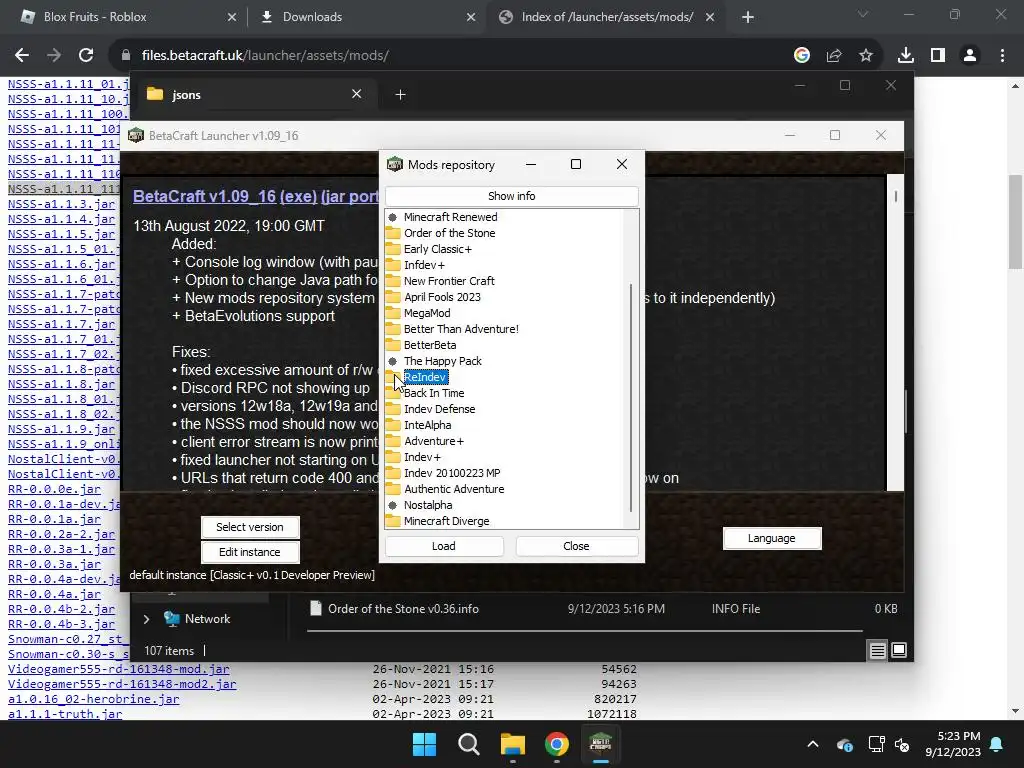The height and width of the screenshot is (768, 1024).
Task: Select Minecraft Diverge entry
Action: point(447,521)
